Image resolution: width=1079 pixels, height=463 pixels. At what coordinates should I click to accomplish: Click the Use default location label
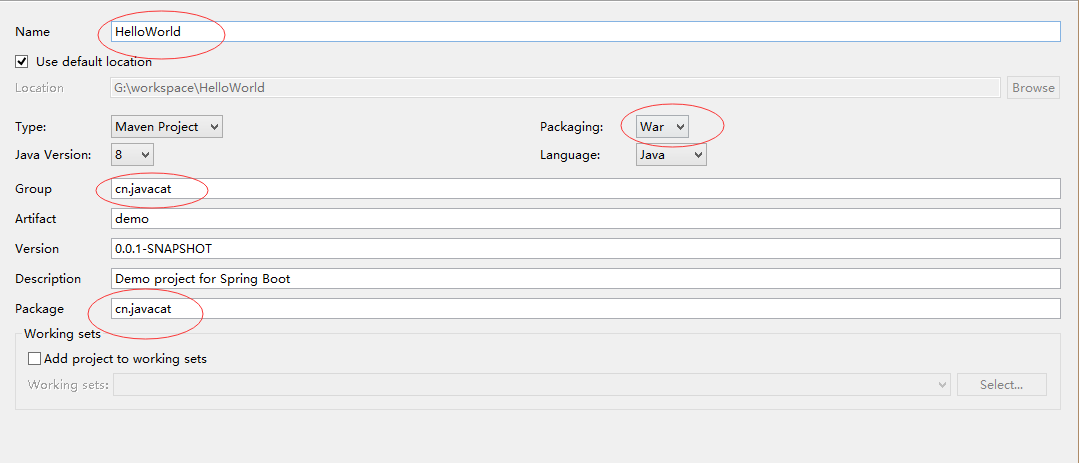click(x=94, y=61)
